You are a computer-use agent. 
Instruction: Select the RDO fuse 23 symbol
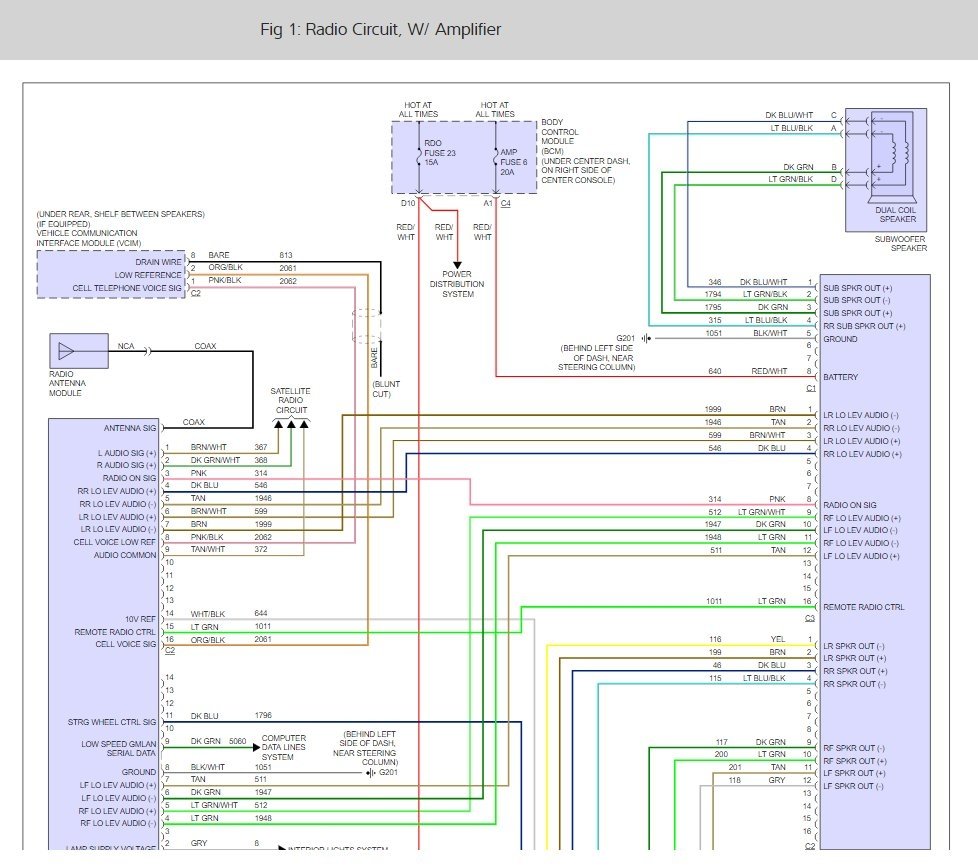[x=420, y=157]
